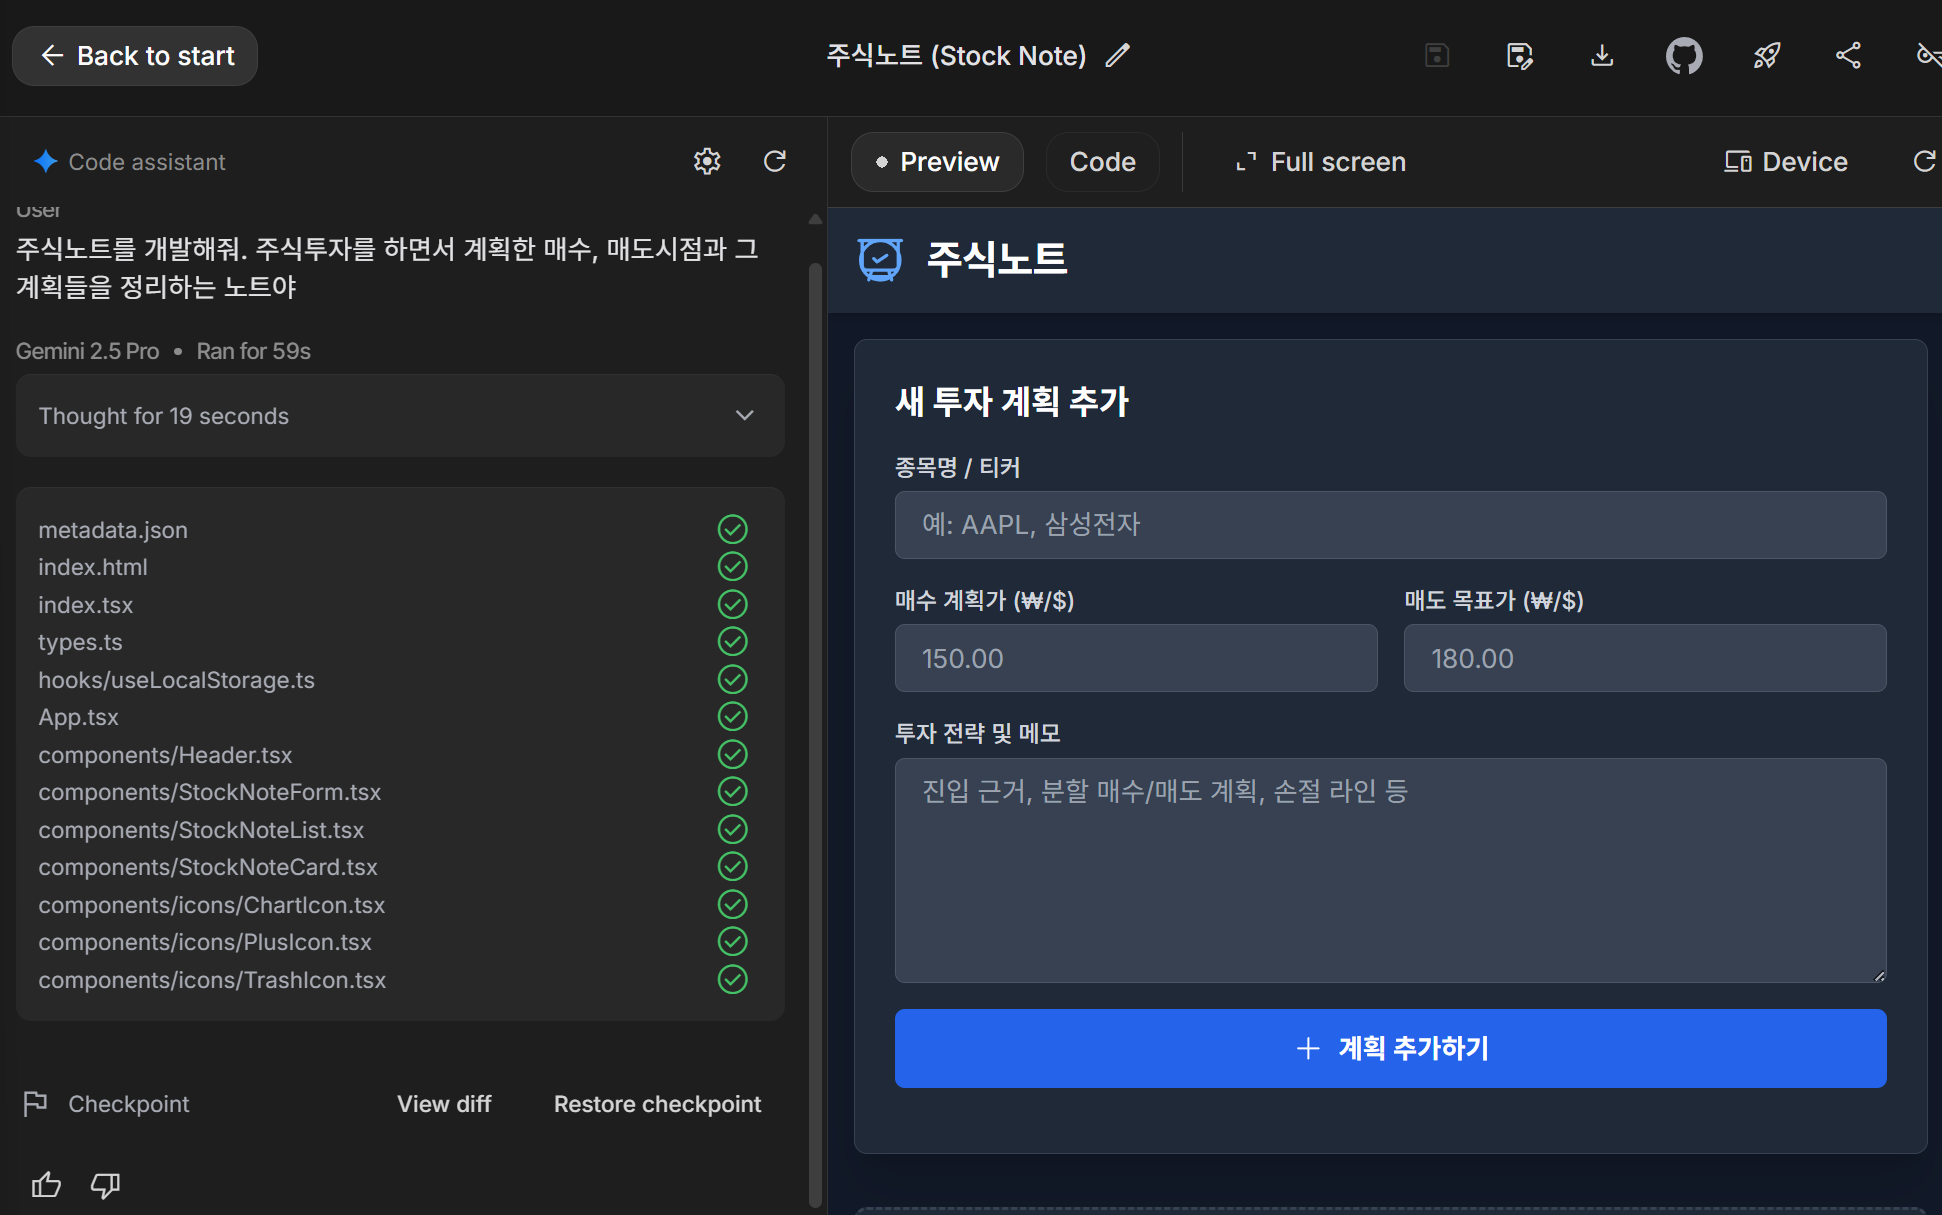The image size is (1942, 1215).
Task: Click the share app icon
Action: 1848,56
